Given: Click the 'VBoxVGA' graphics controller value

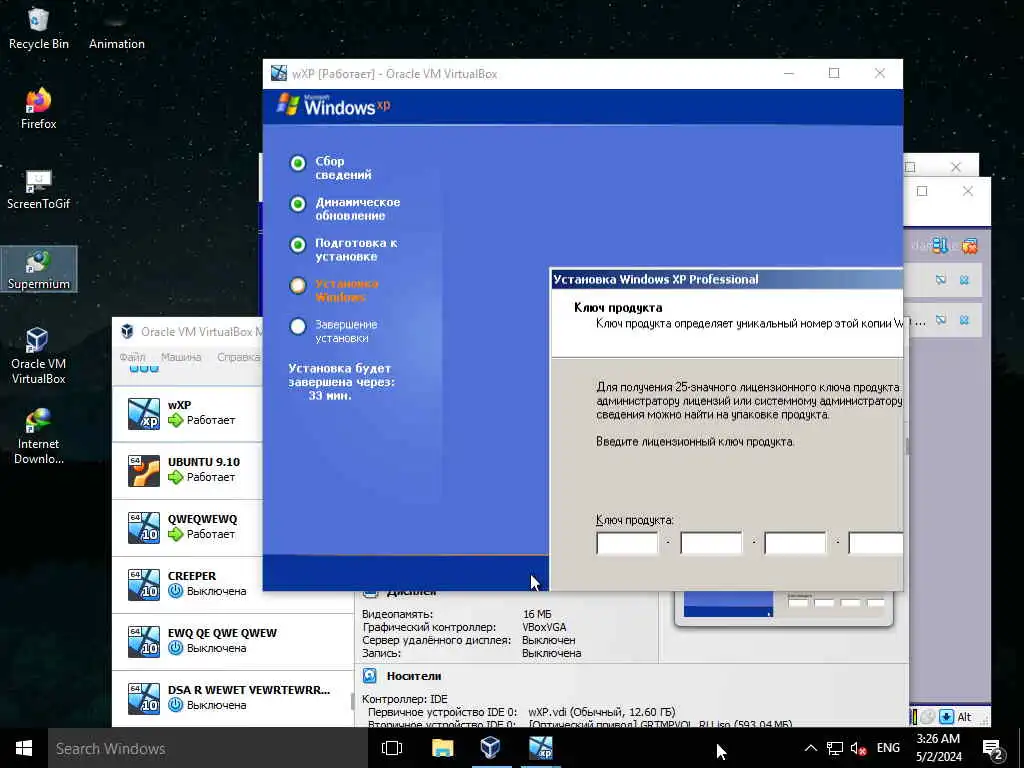Looking at the screenshot, I should (x=545, y=627).
